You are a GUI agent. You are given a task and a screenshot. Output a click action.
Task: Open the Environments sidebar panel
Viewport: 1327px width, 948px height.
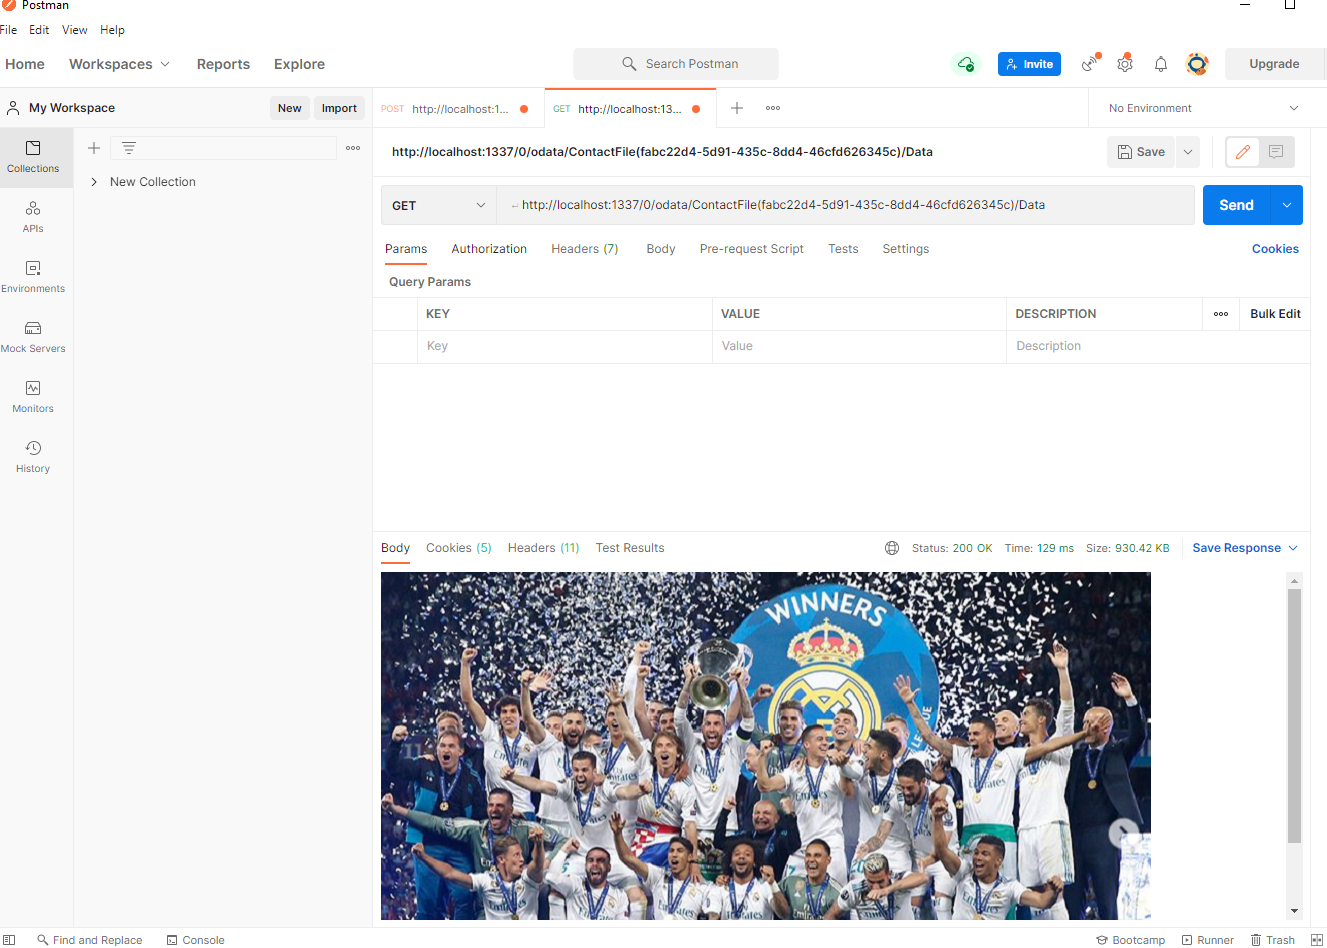click(33, 277)
